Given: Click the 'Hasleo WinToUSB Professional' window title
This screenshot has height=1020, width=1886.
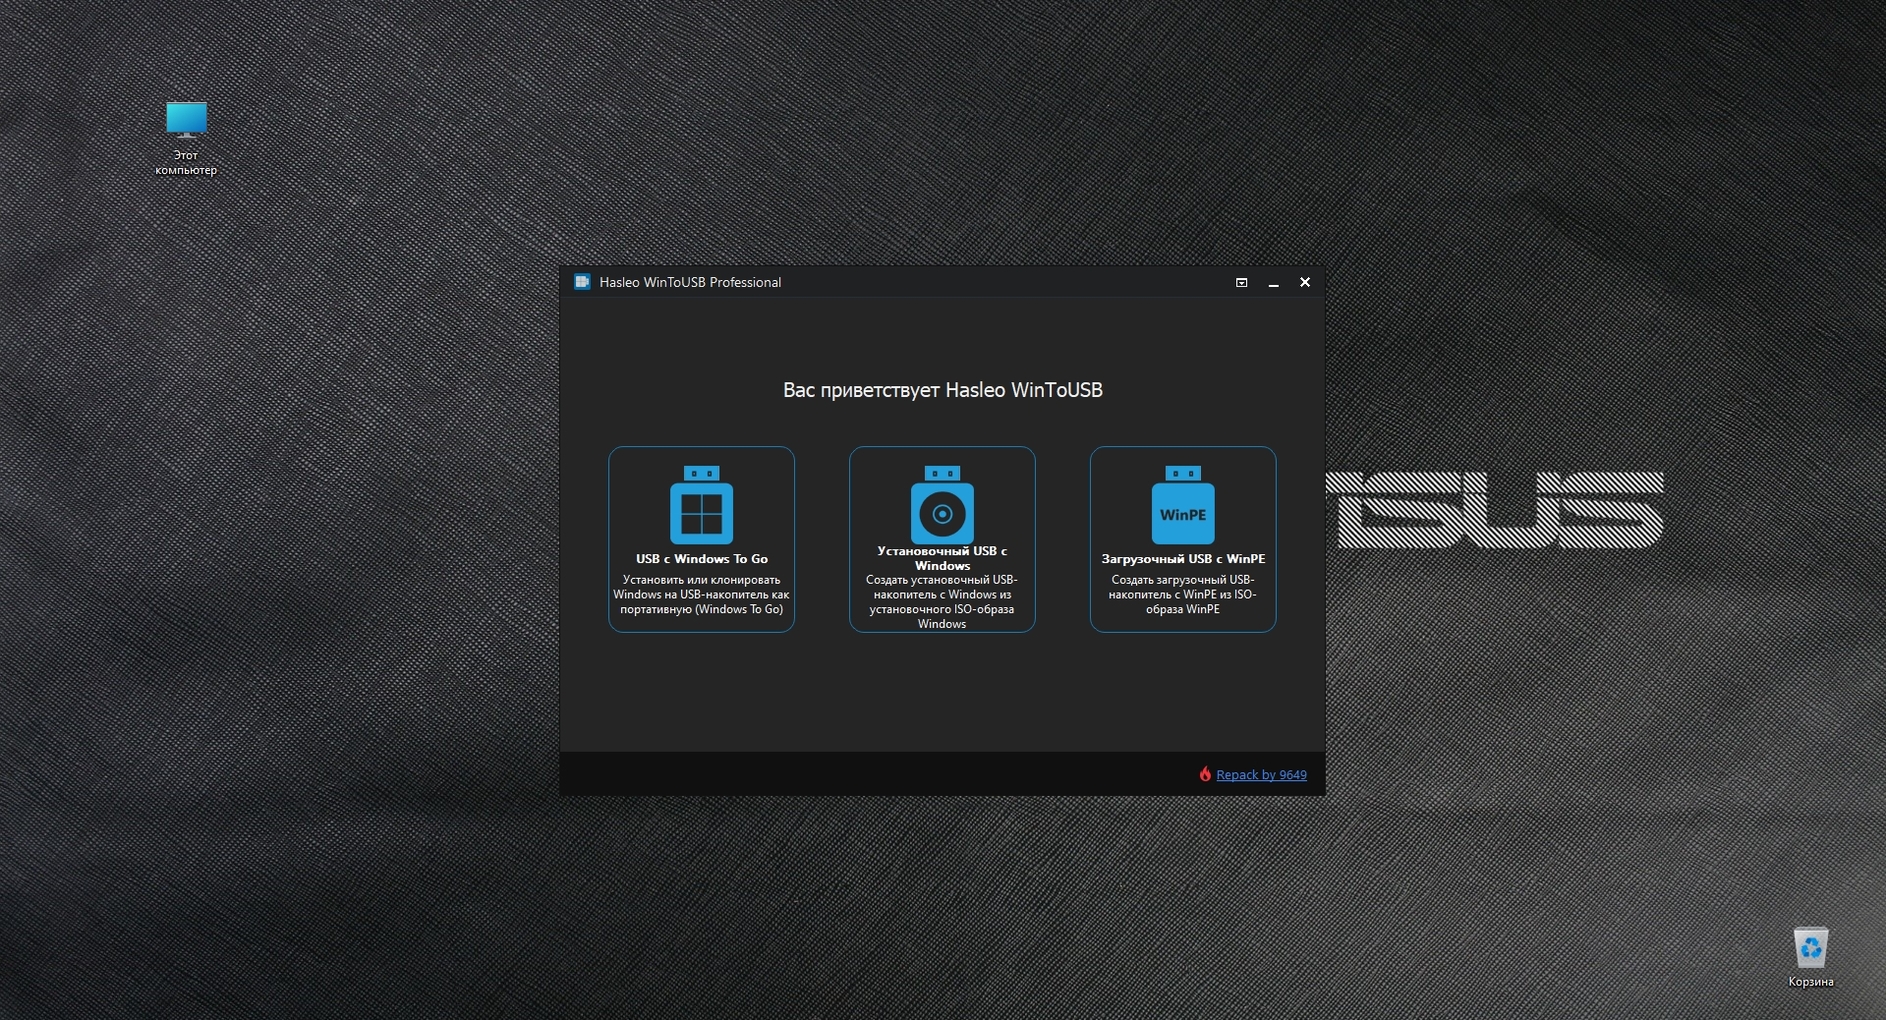Looking at the screenshot, I should click(x=690, y=282).
